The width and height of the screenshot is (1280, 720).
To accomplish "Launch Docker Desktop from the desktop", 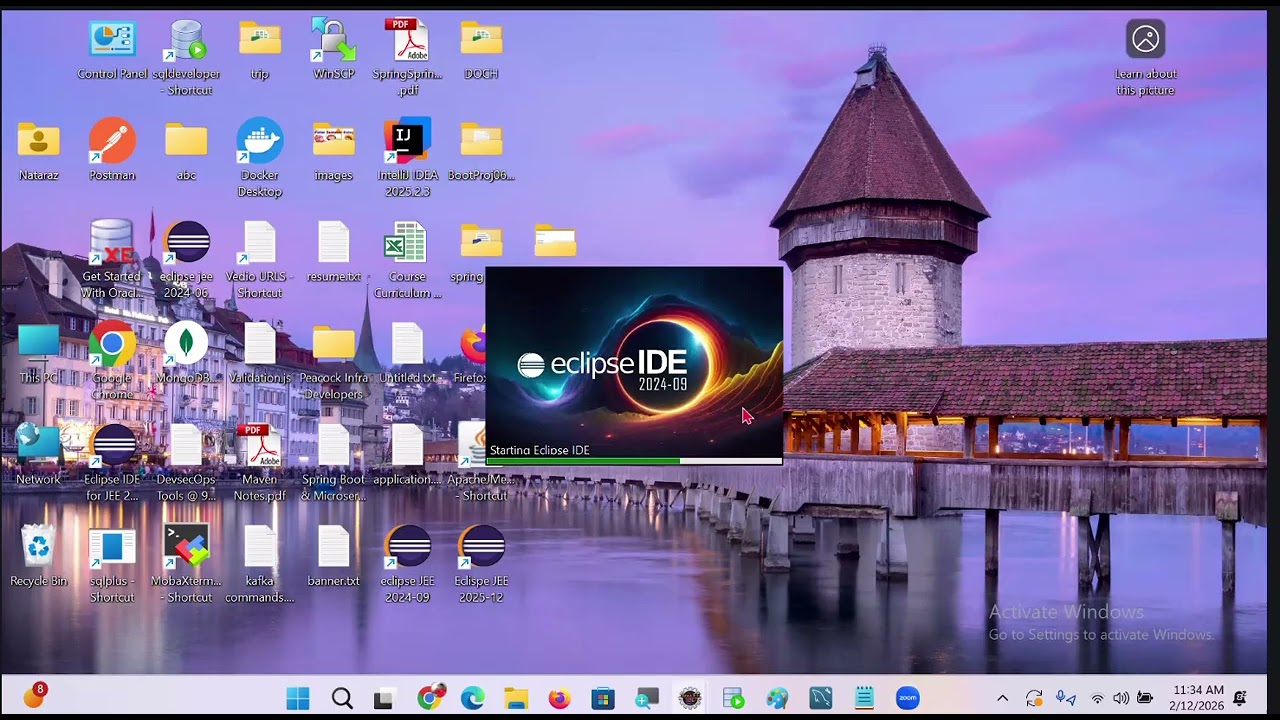I will tap(260, 159).
